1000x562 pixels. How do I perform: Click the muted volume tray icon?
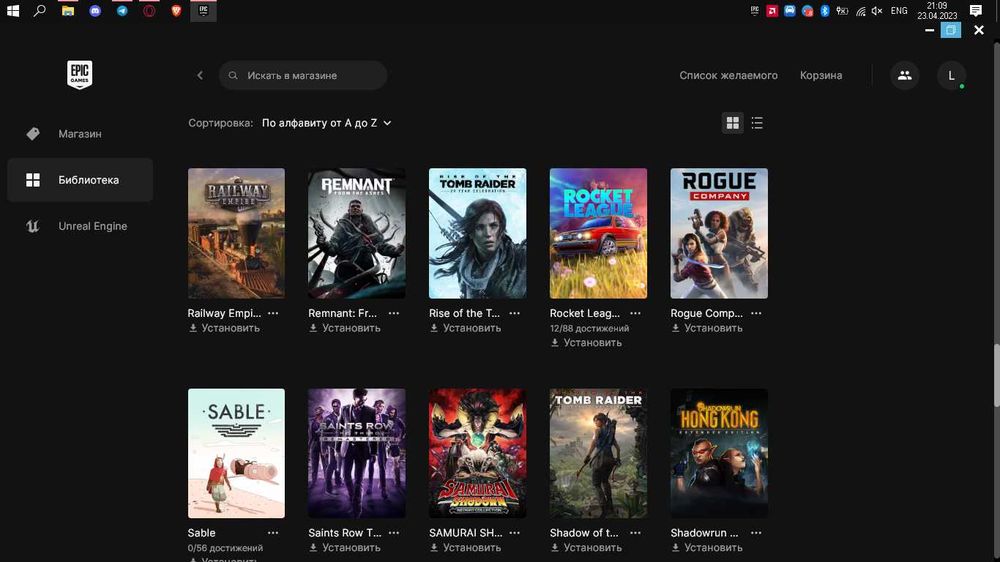click(878, 10)
